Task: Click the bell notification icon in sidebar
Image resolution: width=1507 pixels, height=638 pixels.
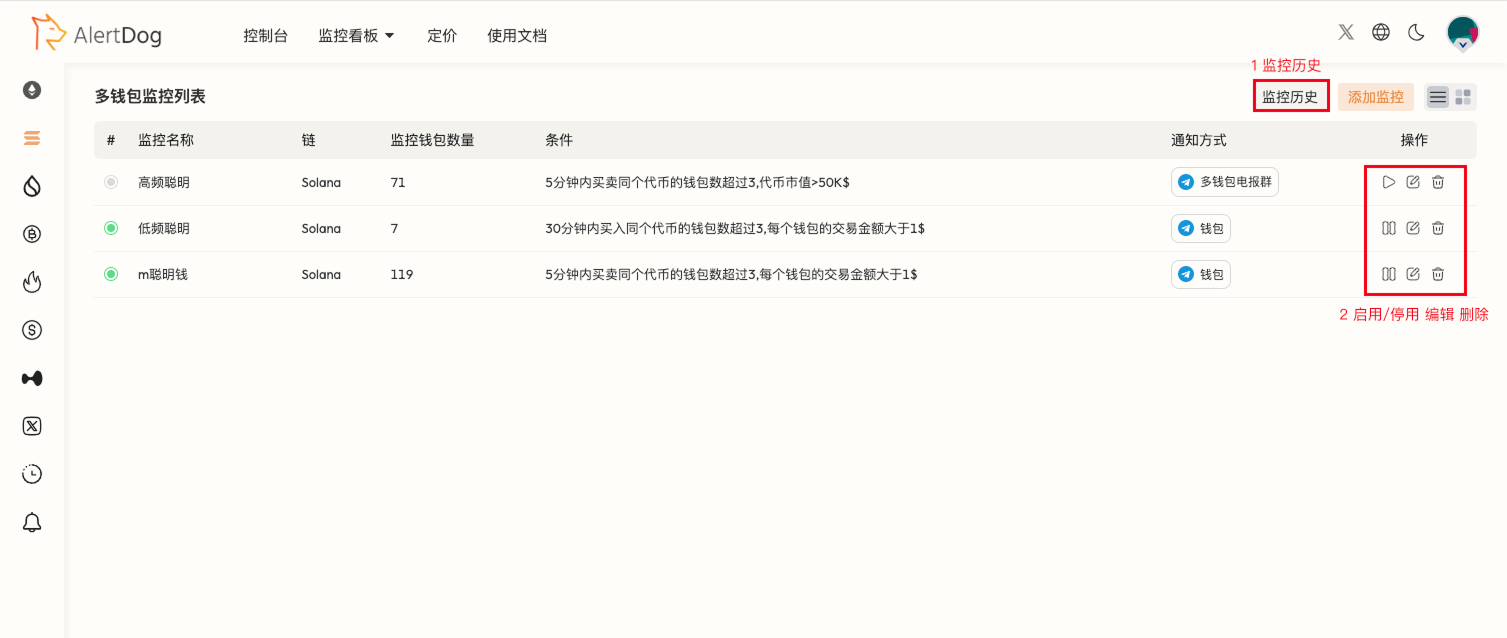Action: tap(31, 522)
